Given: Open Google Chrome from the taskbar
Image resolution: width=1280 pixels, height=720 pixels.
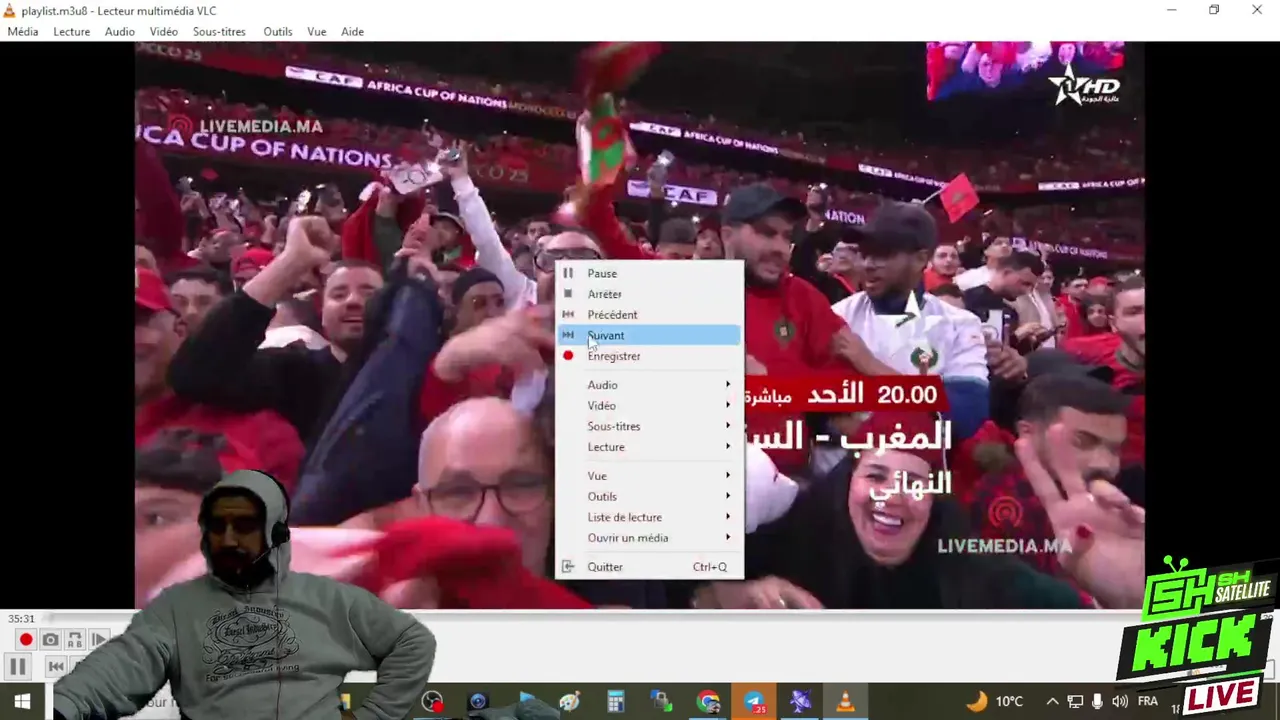Looking at the screenshot, I should tap(708, 702).
